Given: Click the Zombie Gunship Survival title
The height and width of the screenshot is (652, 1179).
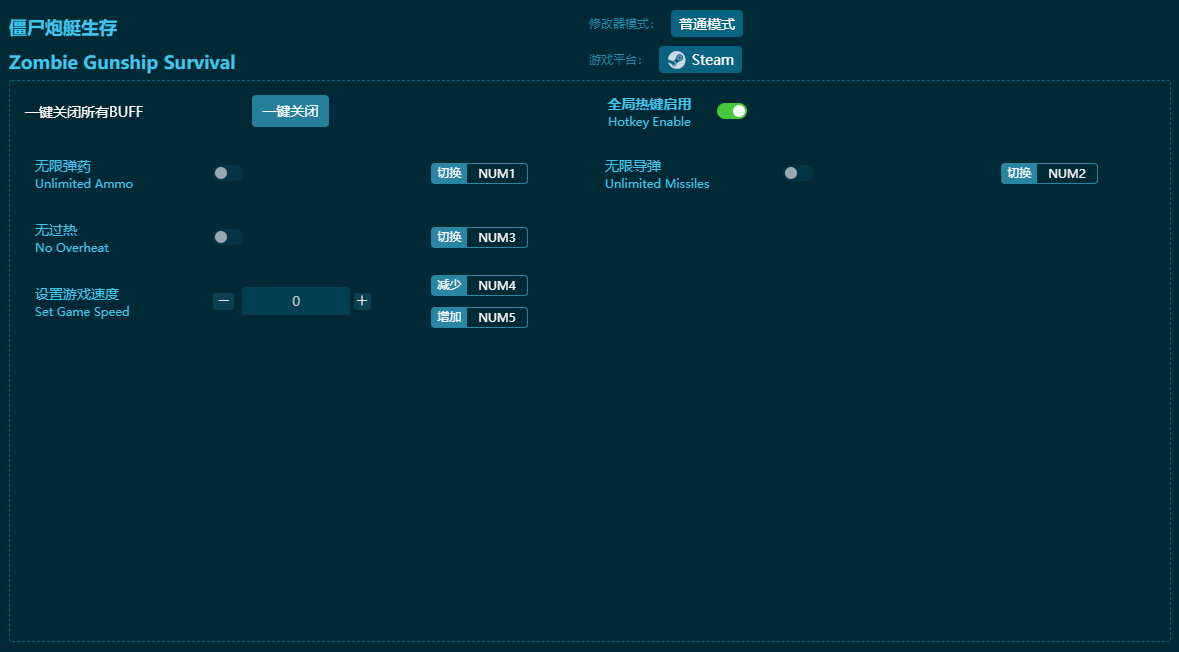Looking at the screenshot, I should tap(122, 62).
